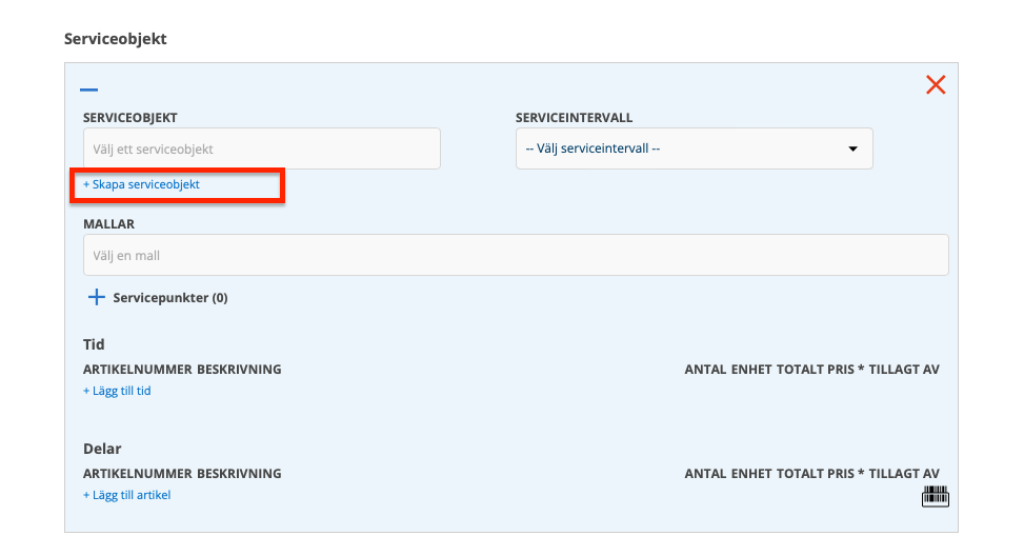Click the 'Servicepunkter (0)' label
The image size is (1024, 536).
point(170,298)
